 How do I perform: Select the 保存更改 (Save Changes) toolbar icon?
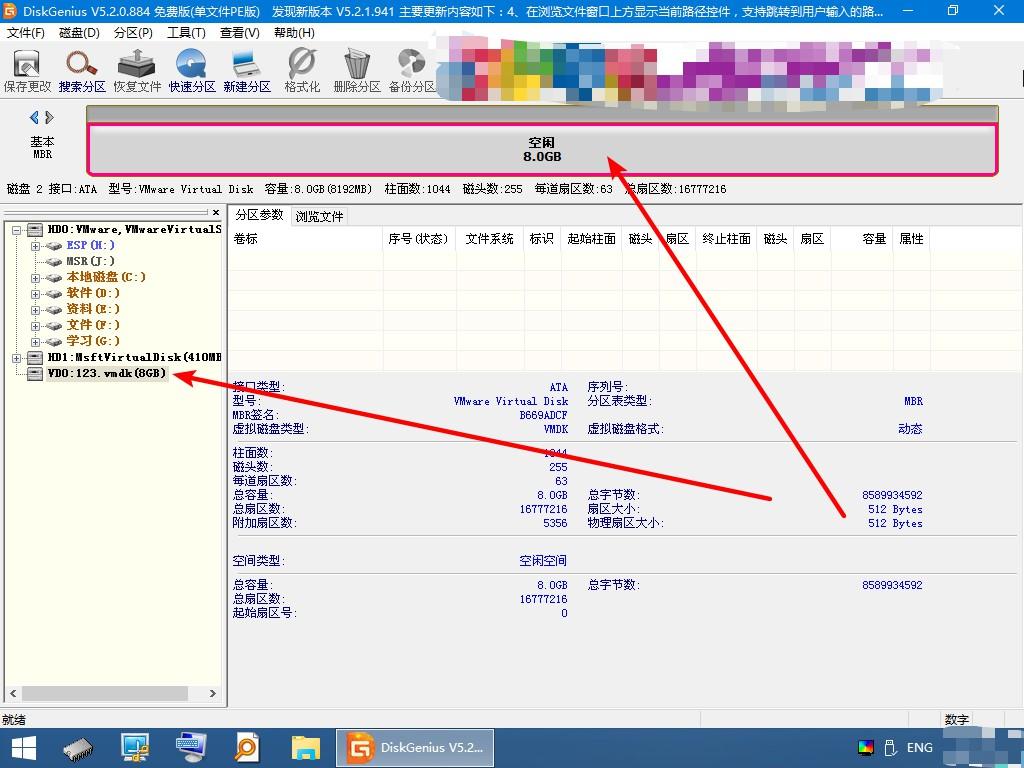coord(27,68)
